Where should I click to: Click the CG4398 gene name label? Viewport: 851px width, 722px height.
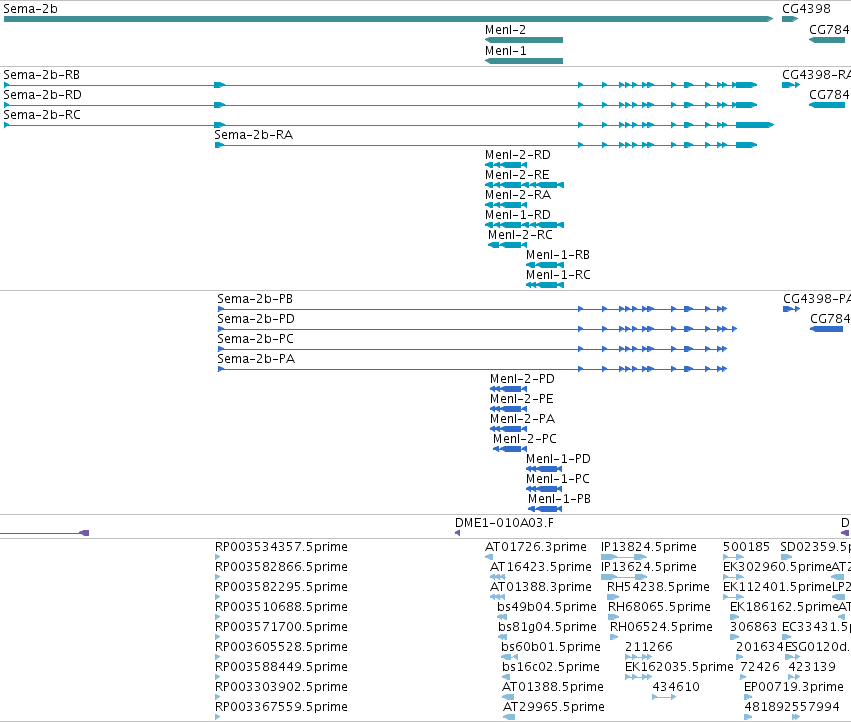coord(806,9)
